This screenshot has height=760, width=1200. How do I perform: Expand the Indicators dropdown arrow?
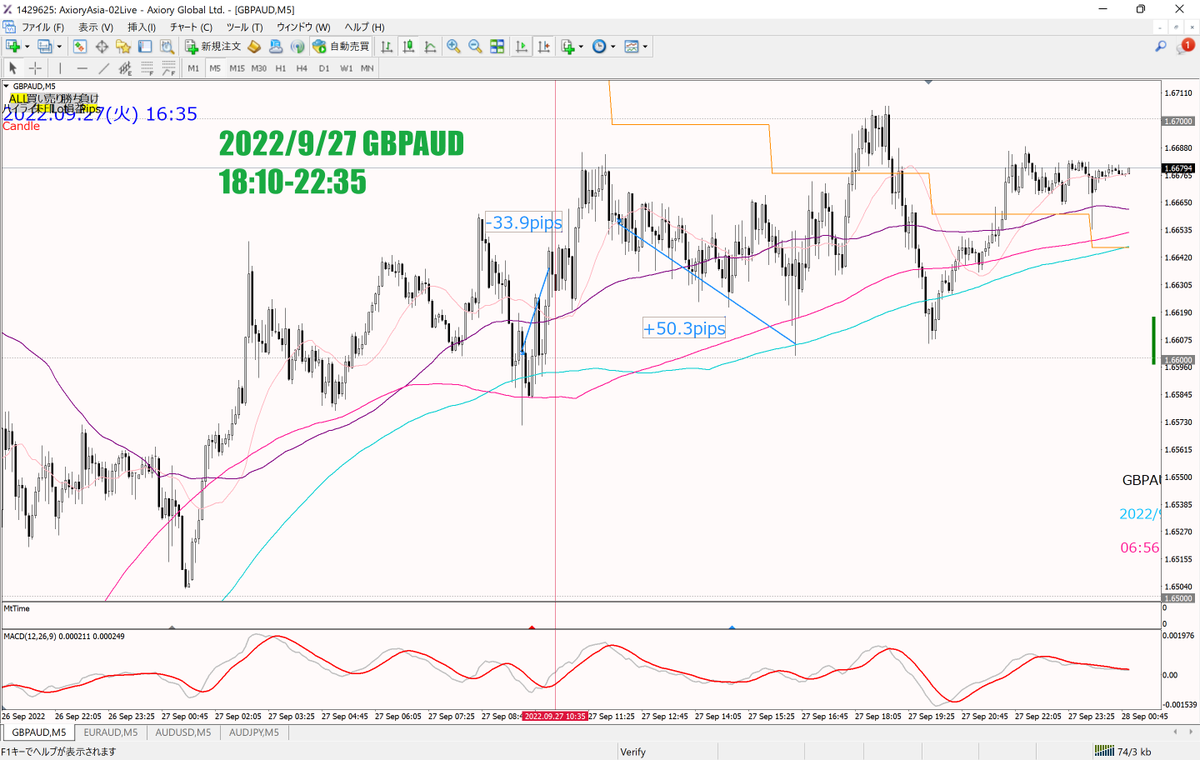[581, 47]
